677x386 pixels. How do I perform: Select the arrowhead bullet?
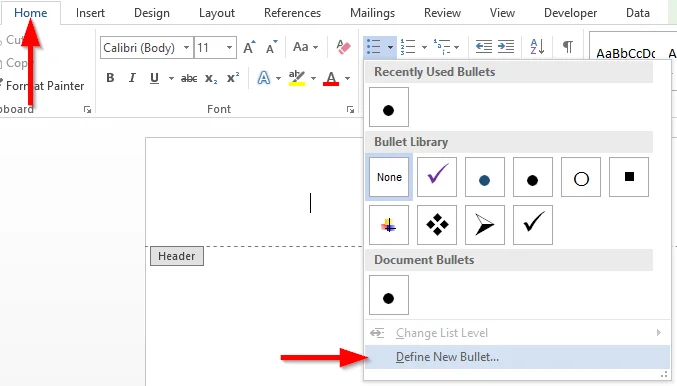[485, 225]
